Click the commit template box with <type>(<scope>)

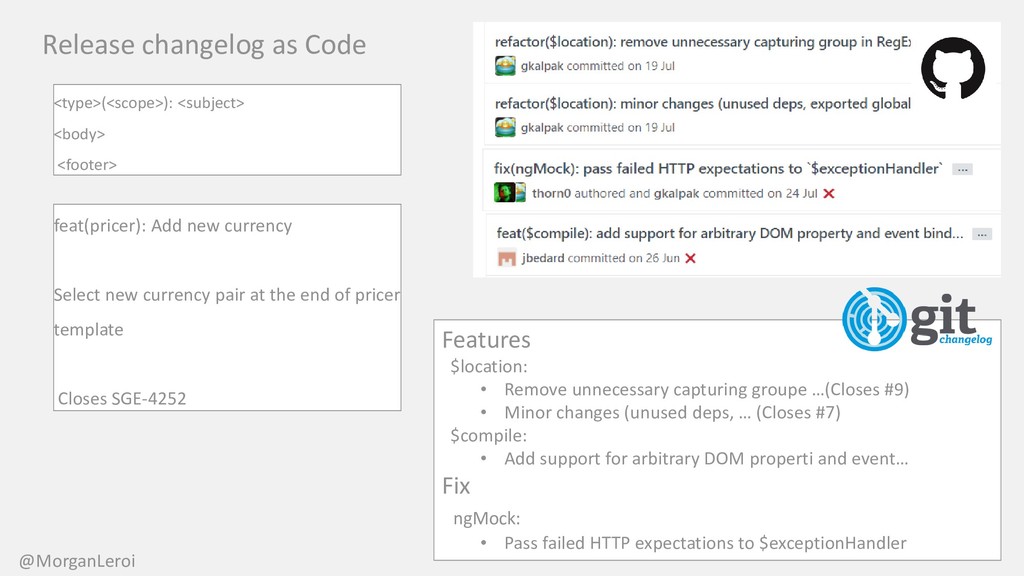(x=227, y=129)
